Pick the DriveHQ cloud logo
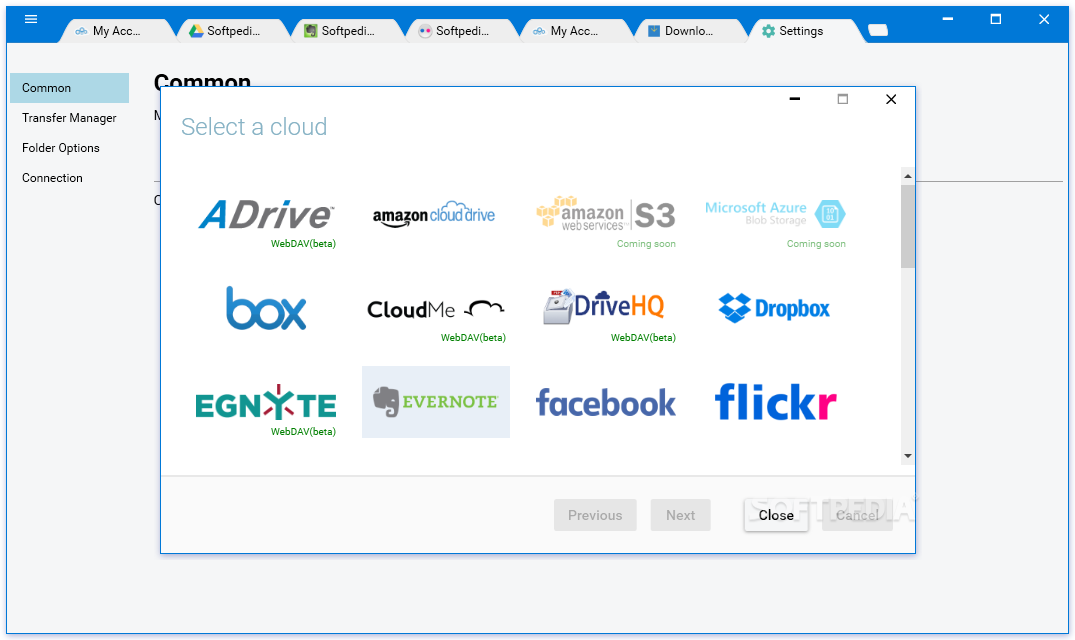Screen dimensions: 1075x640 coord(604,306)
